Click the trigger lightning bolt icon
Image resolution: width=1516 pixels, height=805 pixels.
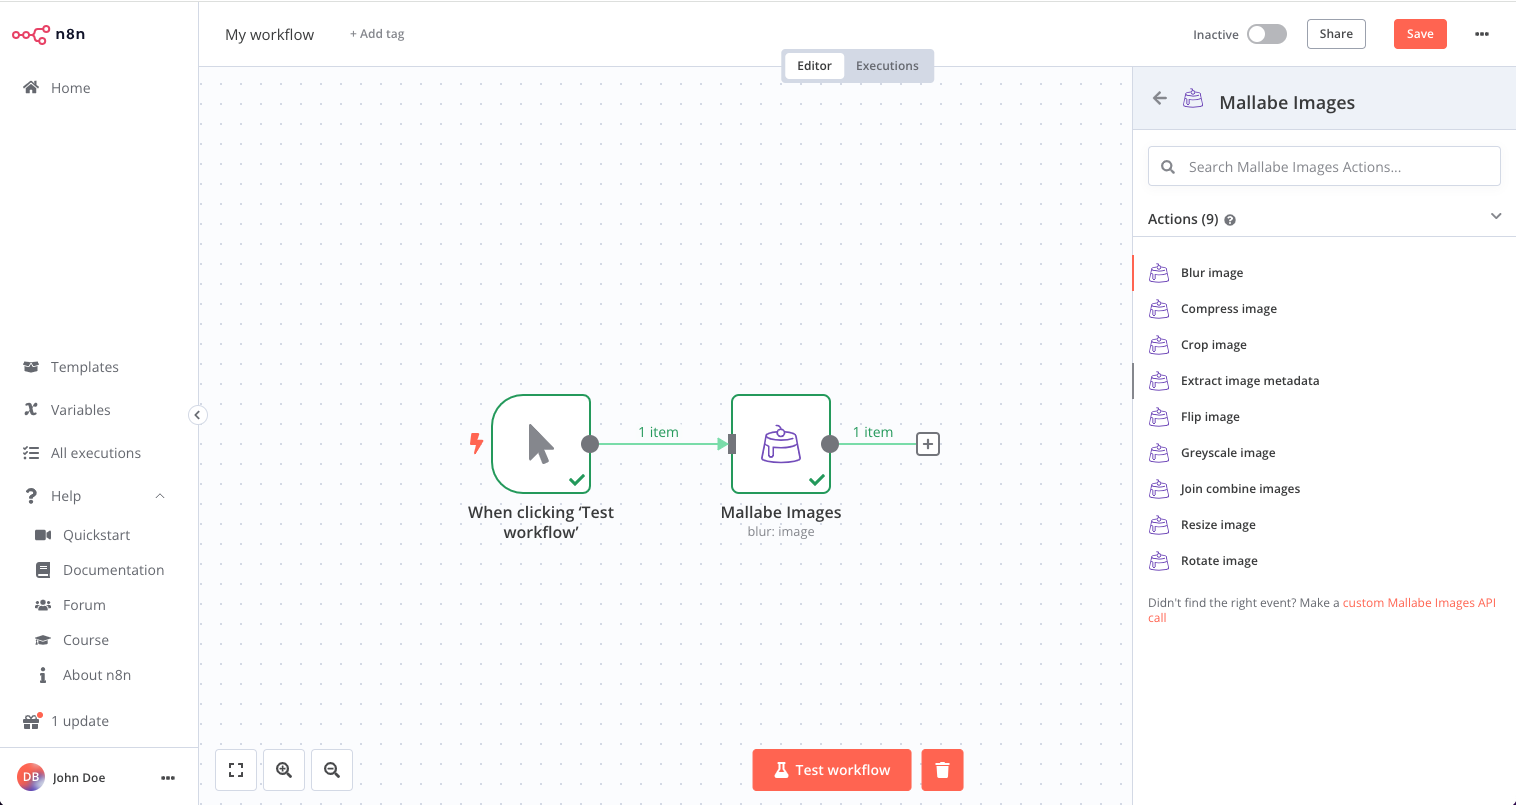[477, 443]
